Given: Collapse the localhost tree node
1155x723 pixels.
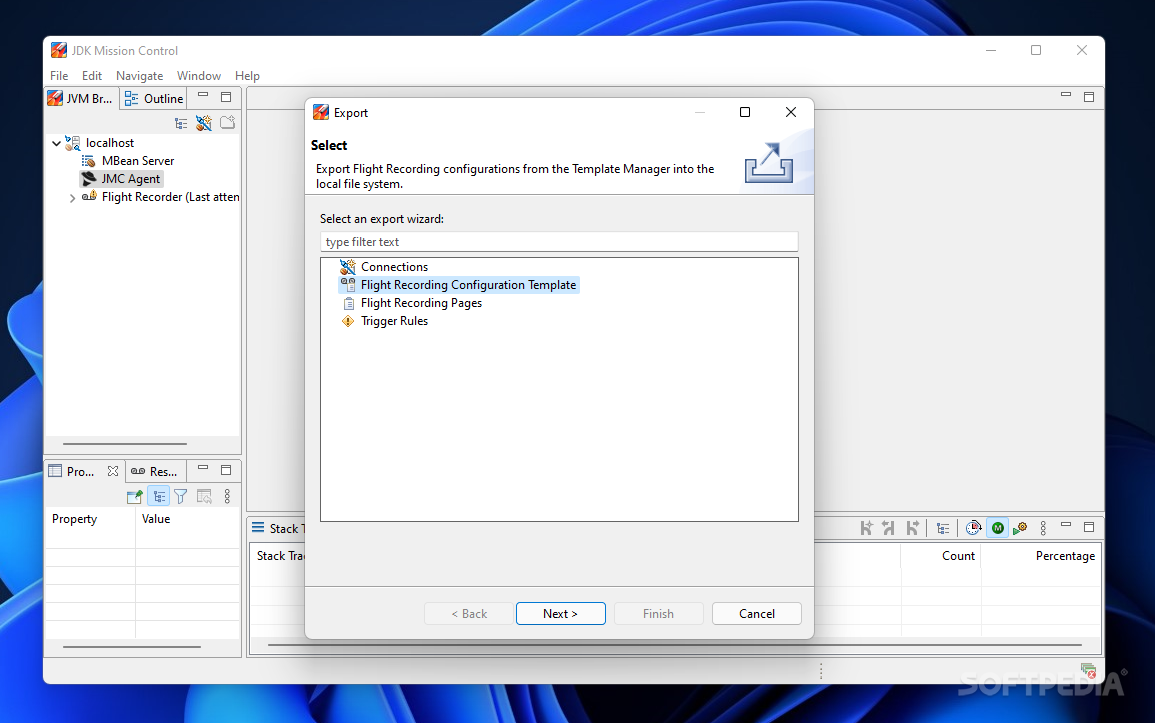Looking at the screenshot, I should [x=56, y=143].
